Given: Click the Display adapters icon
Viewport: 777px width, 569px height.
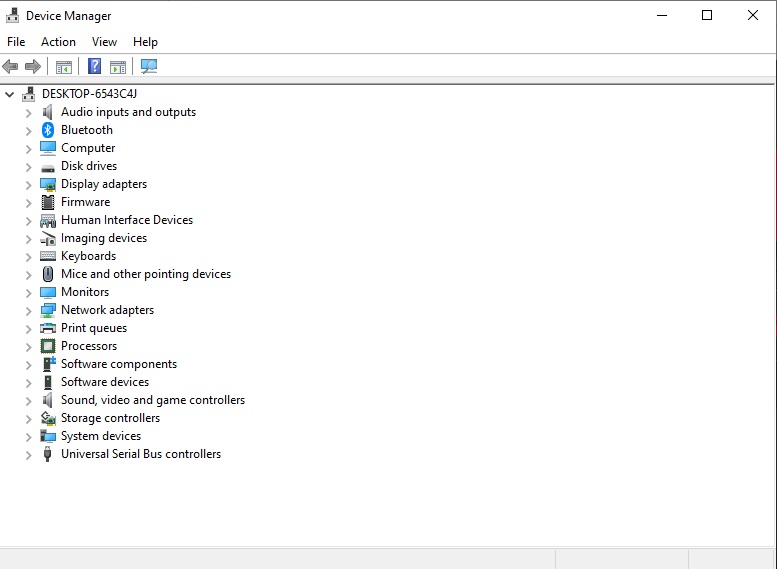Looking at the screenshot, I should (48, 184).
